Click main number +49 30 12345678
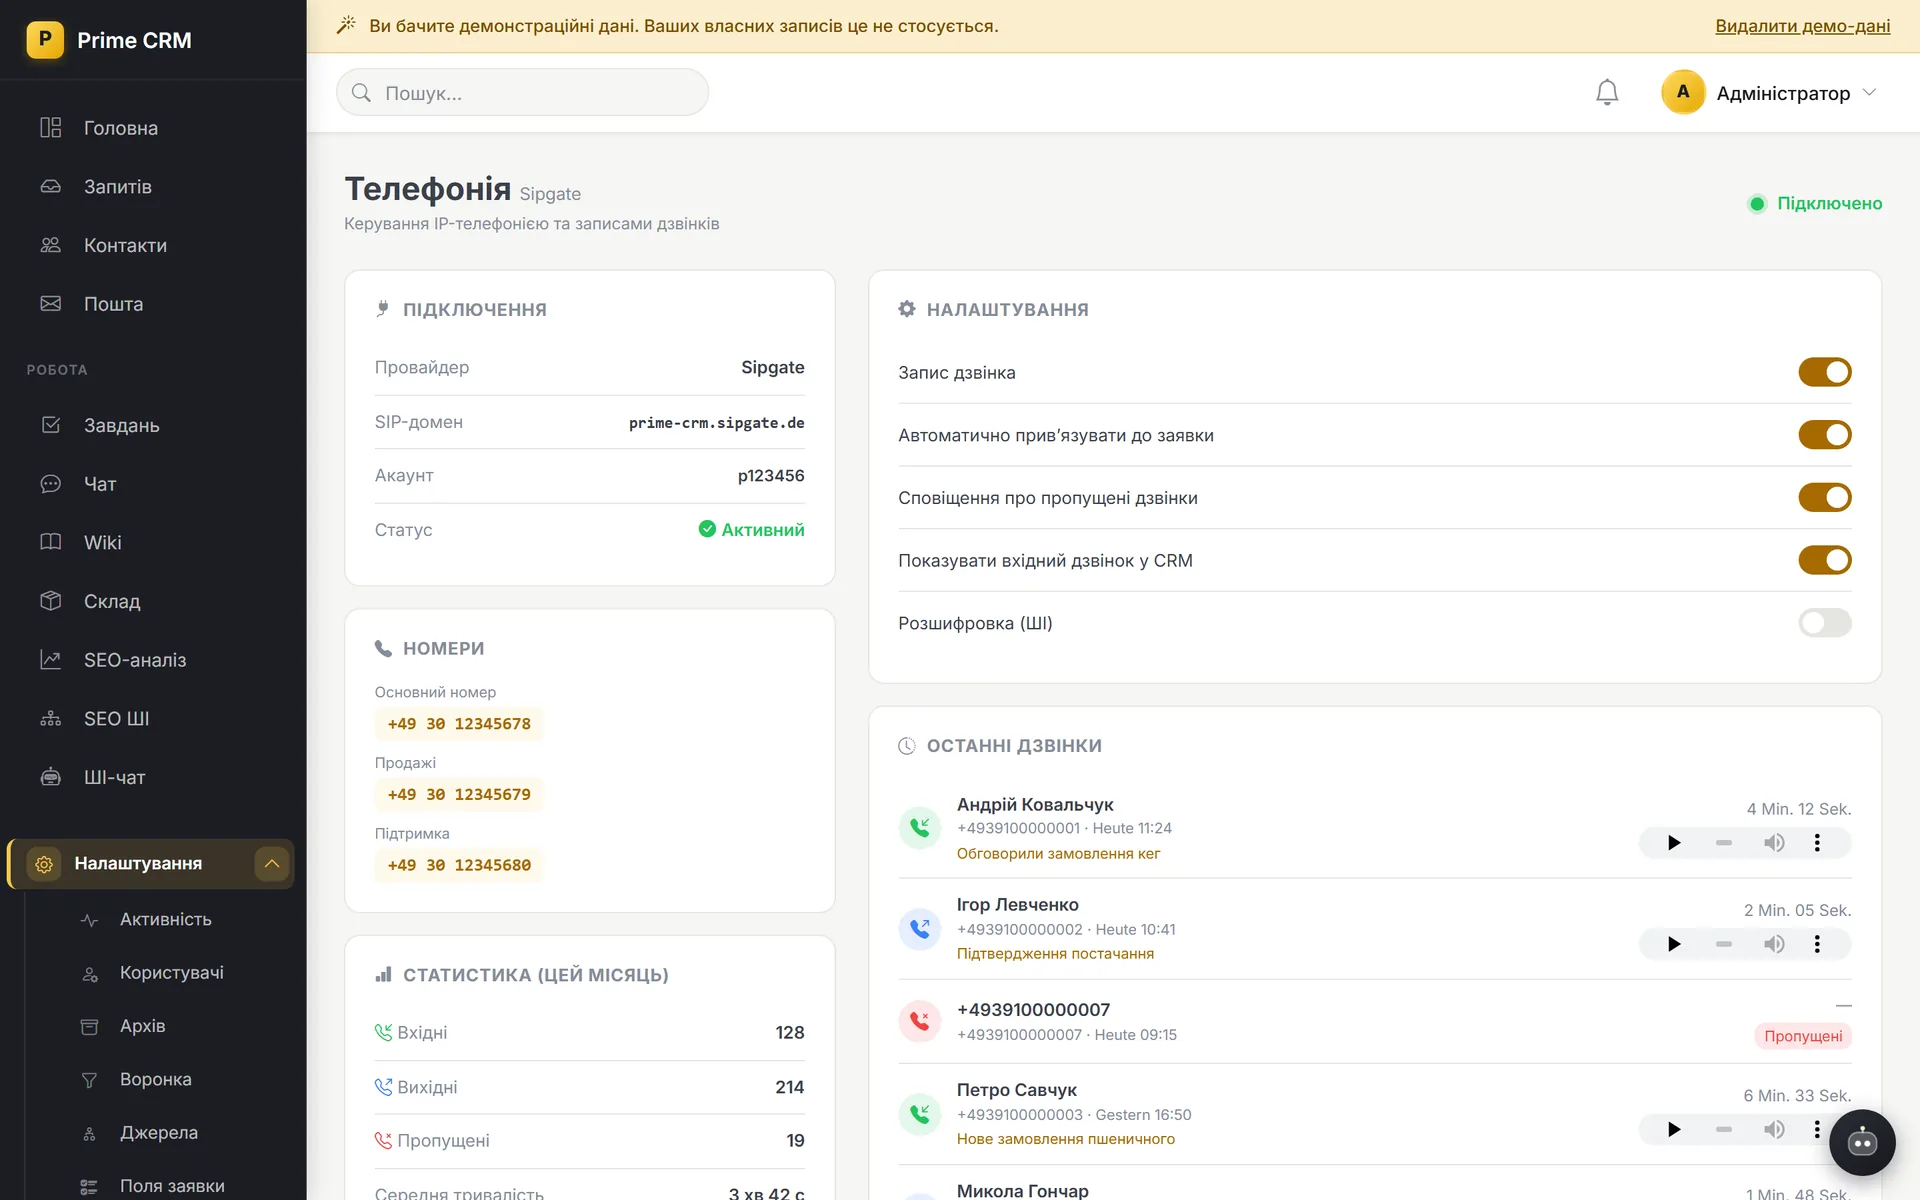The image size is (1920, 1200). click(459, 724)
